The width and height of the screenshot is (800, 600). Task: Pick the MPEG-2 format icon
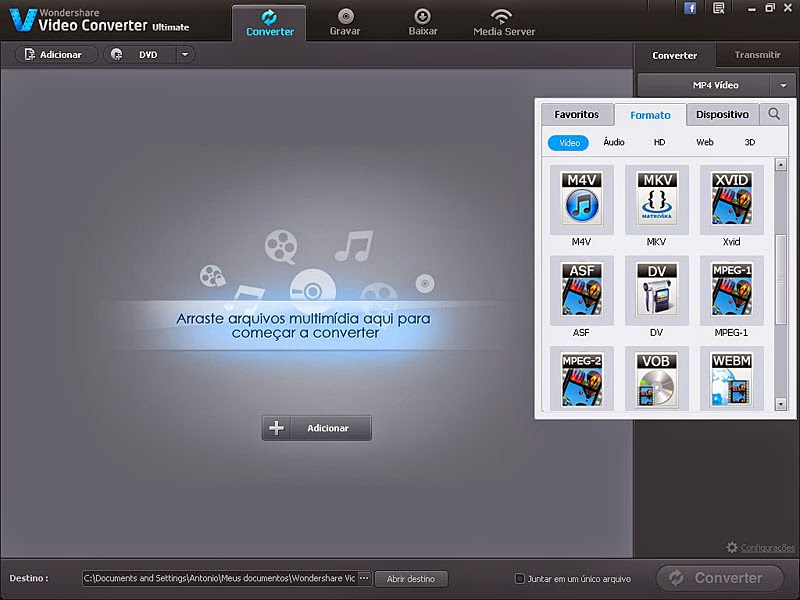point(582,380)
